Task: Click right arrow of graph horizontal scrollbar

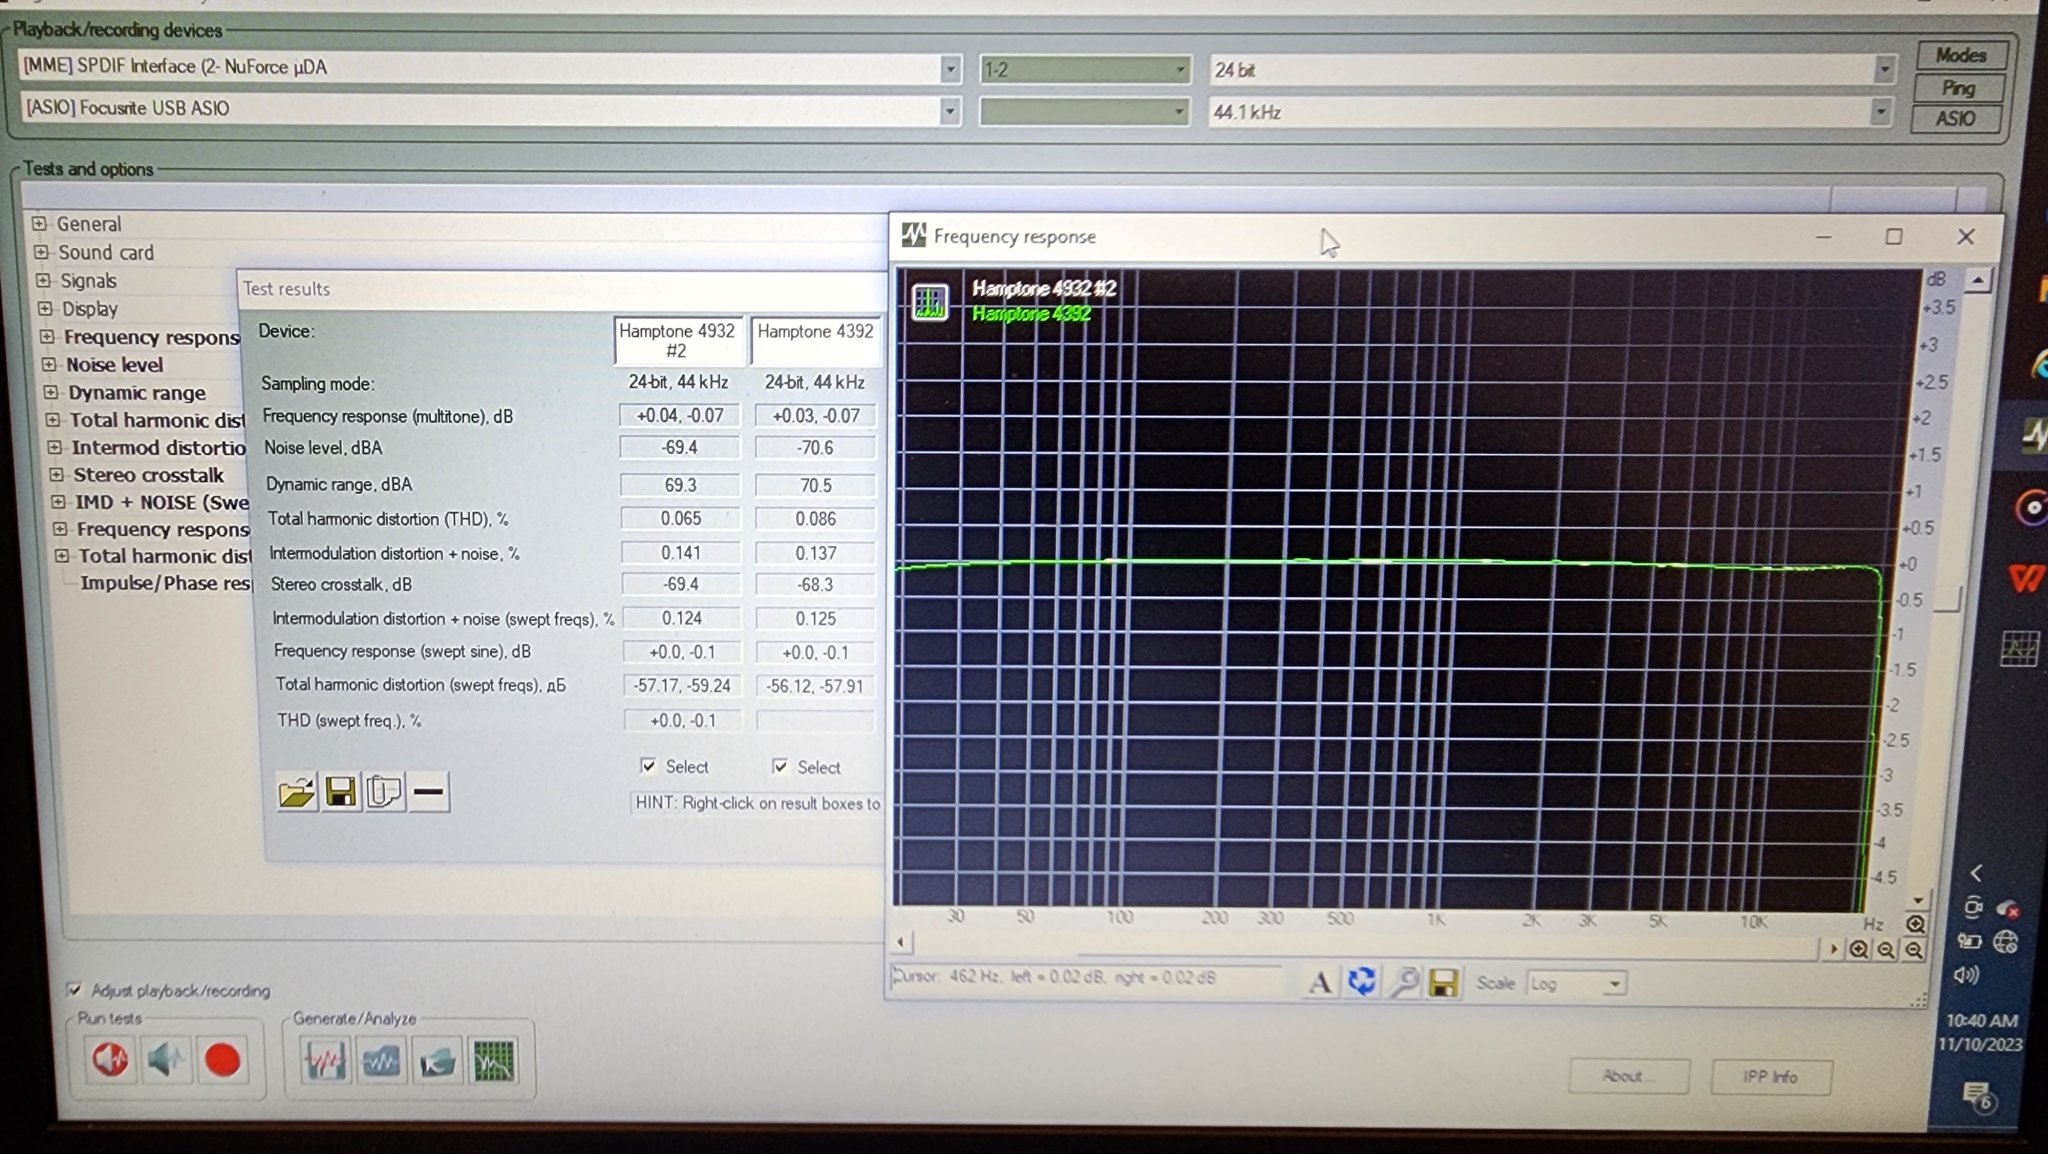Action: [1832, 949]
